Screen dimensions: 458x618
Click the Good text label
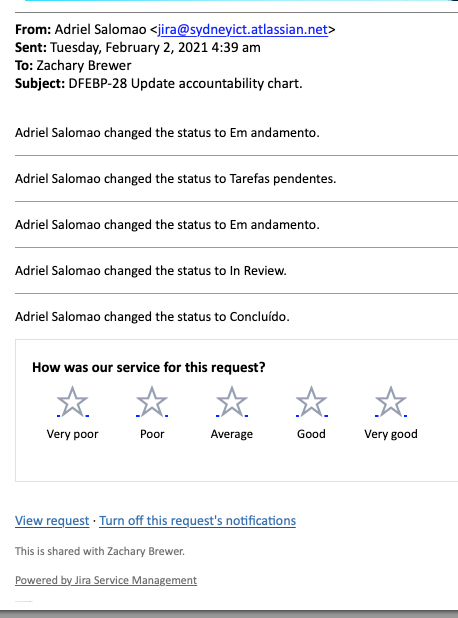pyautogui.click(x=311, y=434)
